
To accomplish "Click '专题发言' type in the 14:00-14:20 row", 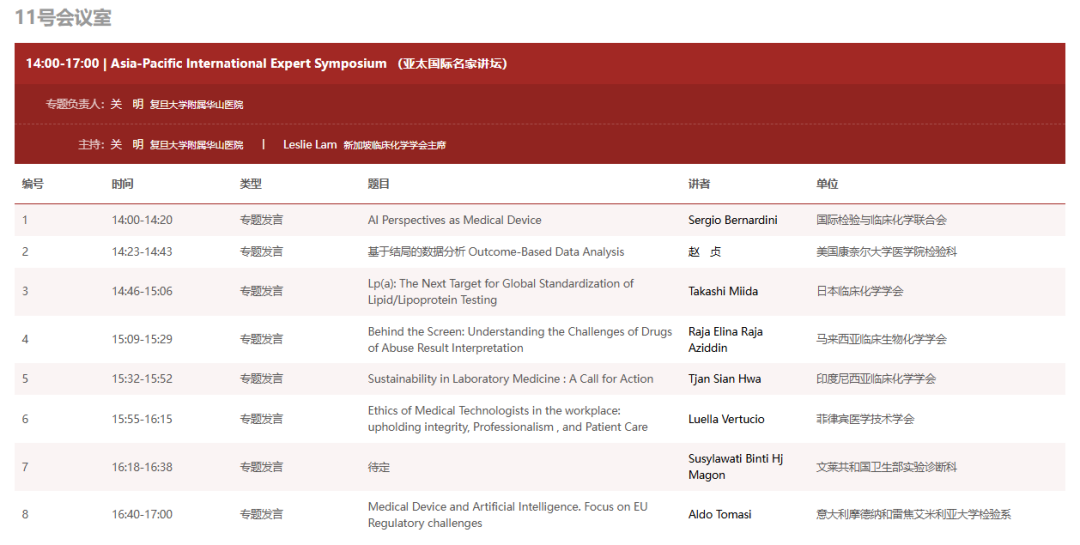I will coord(261,220).
